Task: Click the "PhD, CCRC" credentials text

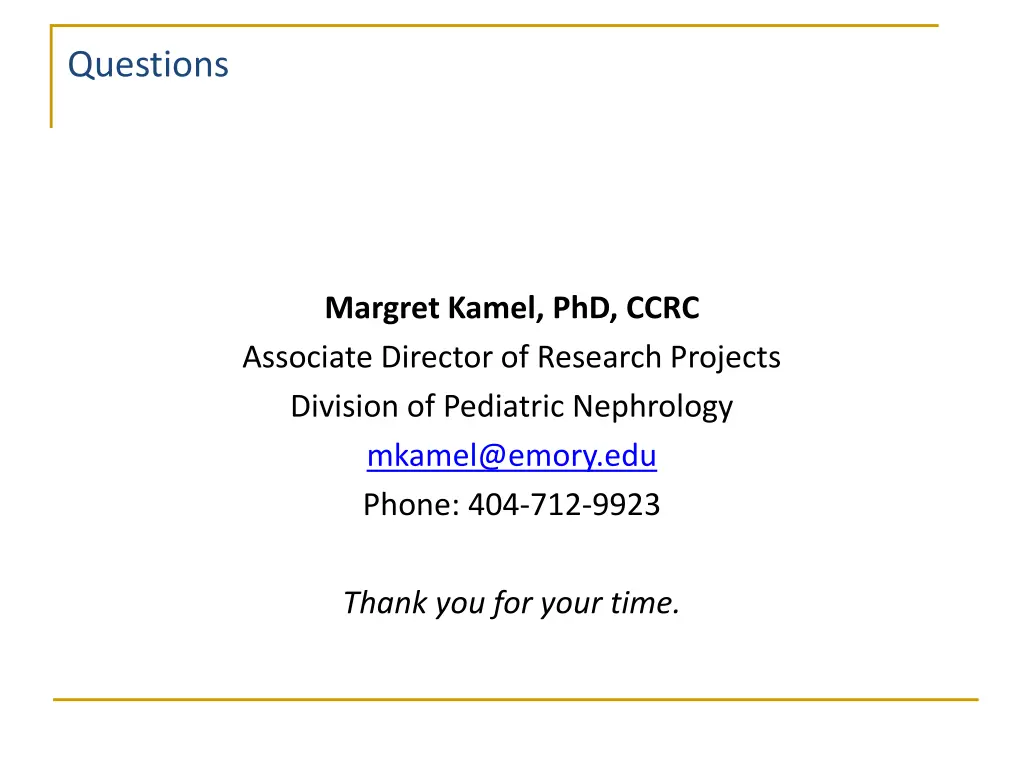Action: click(626, 308)
